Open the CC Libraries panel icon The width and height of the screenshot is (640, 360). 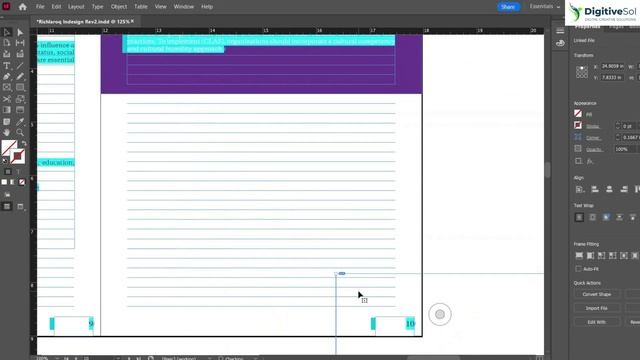[x=560, y=43]
